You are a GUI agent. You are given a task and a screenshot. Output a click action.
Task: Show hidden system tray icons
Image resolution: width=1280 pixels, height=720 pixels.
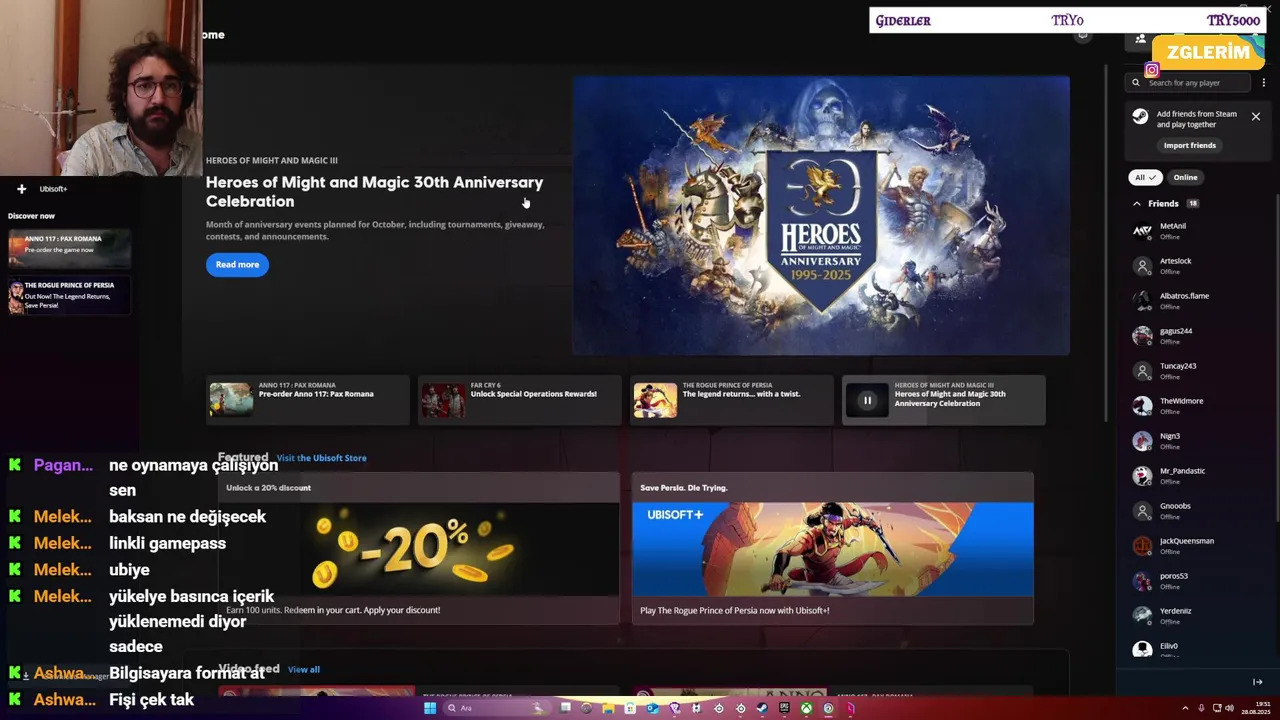(x=1185, y=708)
